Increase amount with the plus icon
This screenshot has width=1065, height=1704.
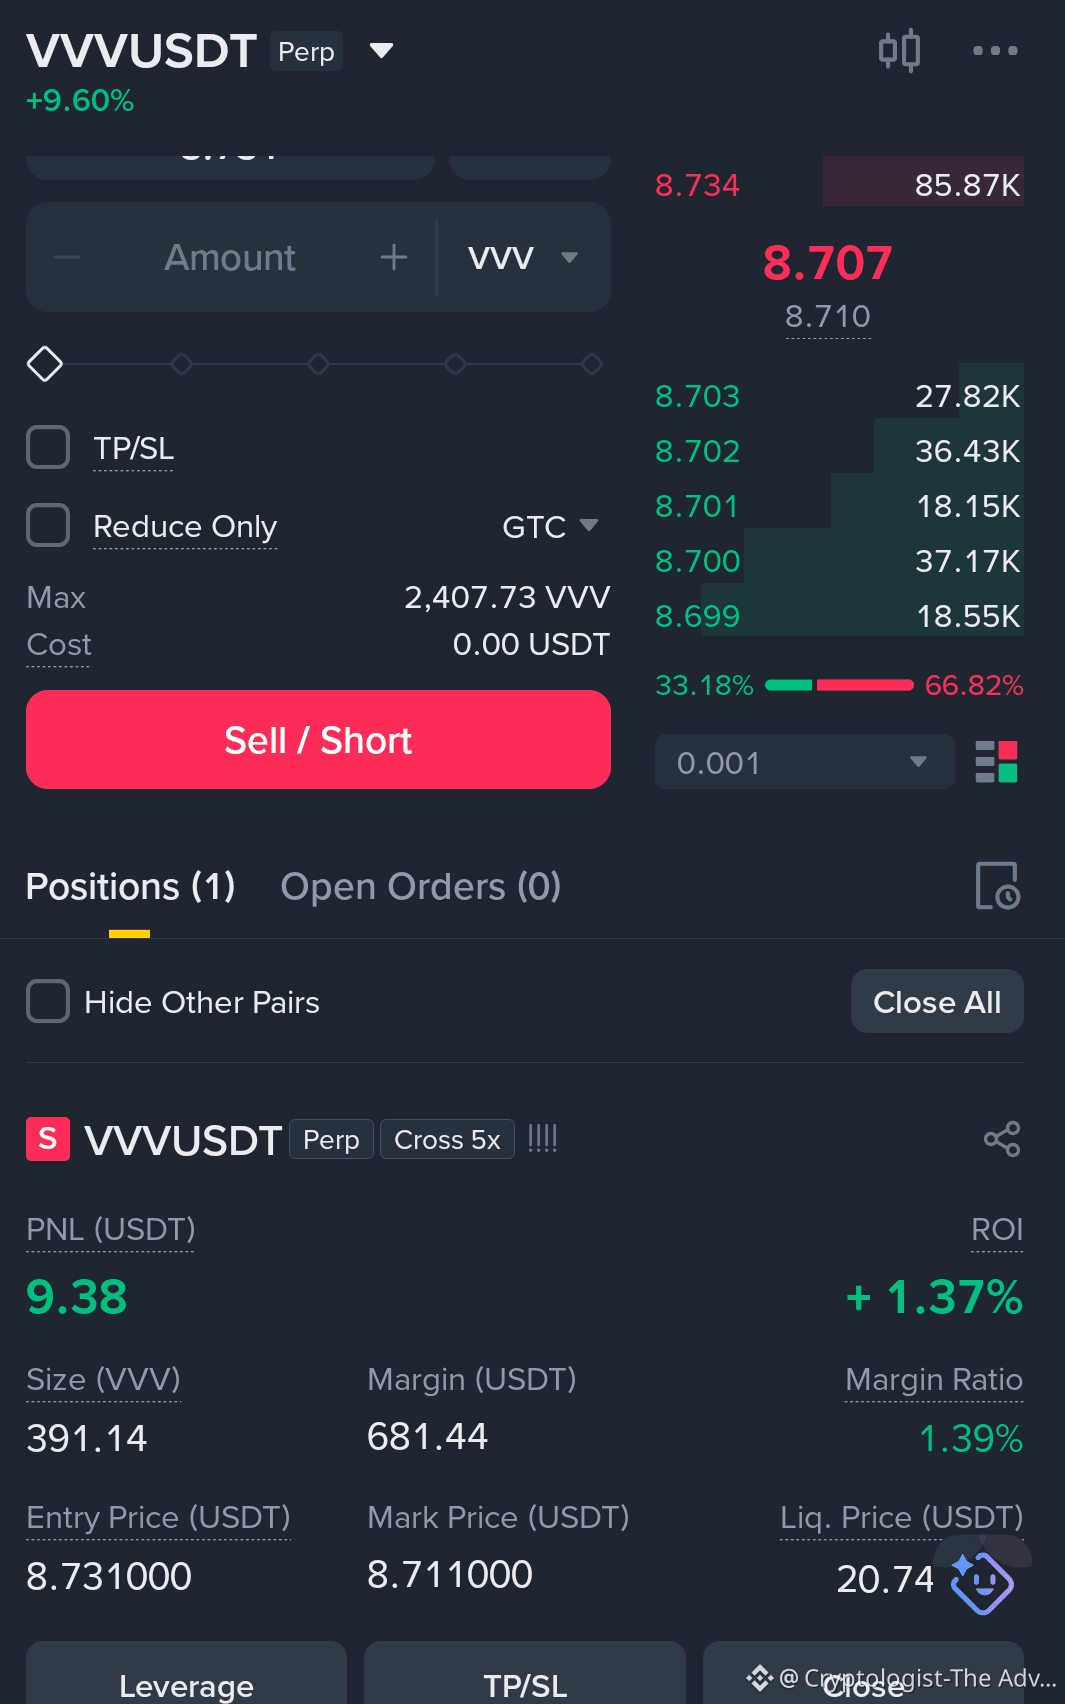pos(393,258)
